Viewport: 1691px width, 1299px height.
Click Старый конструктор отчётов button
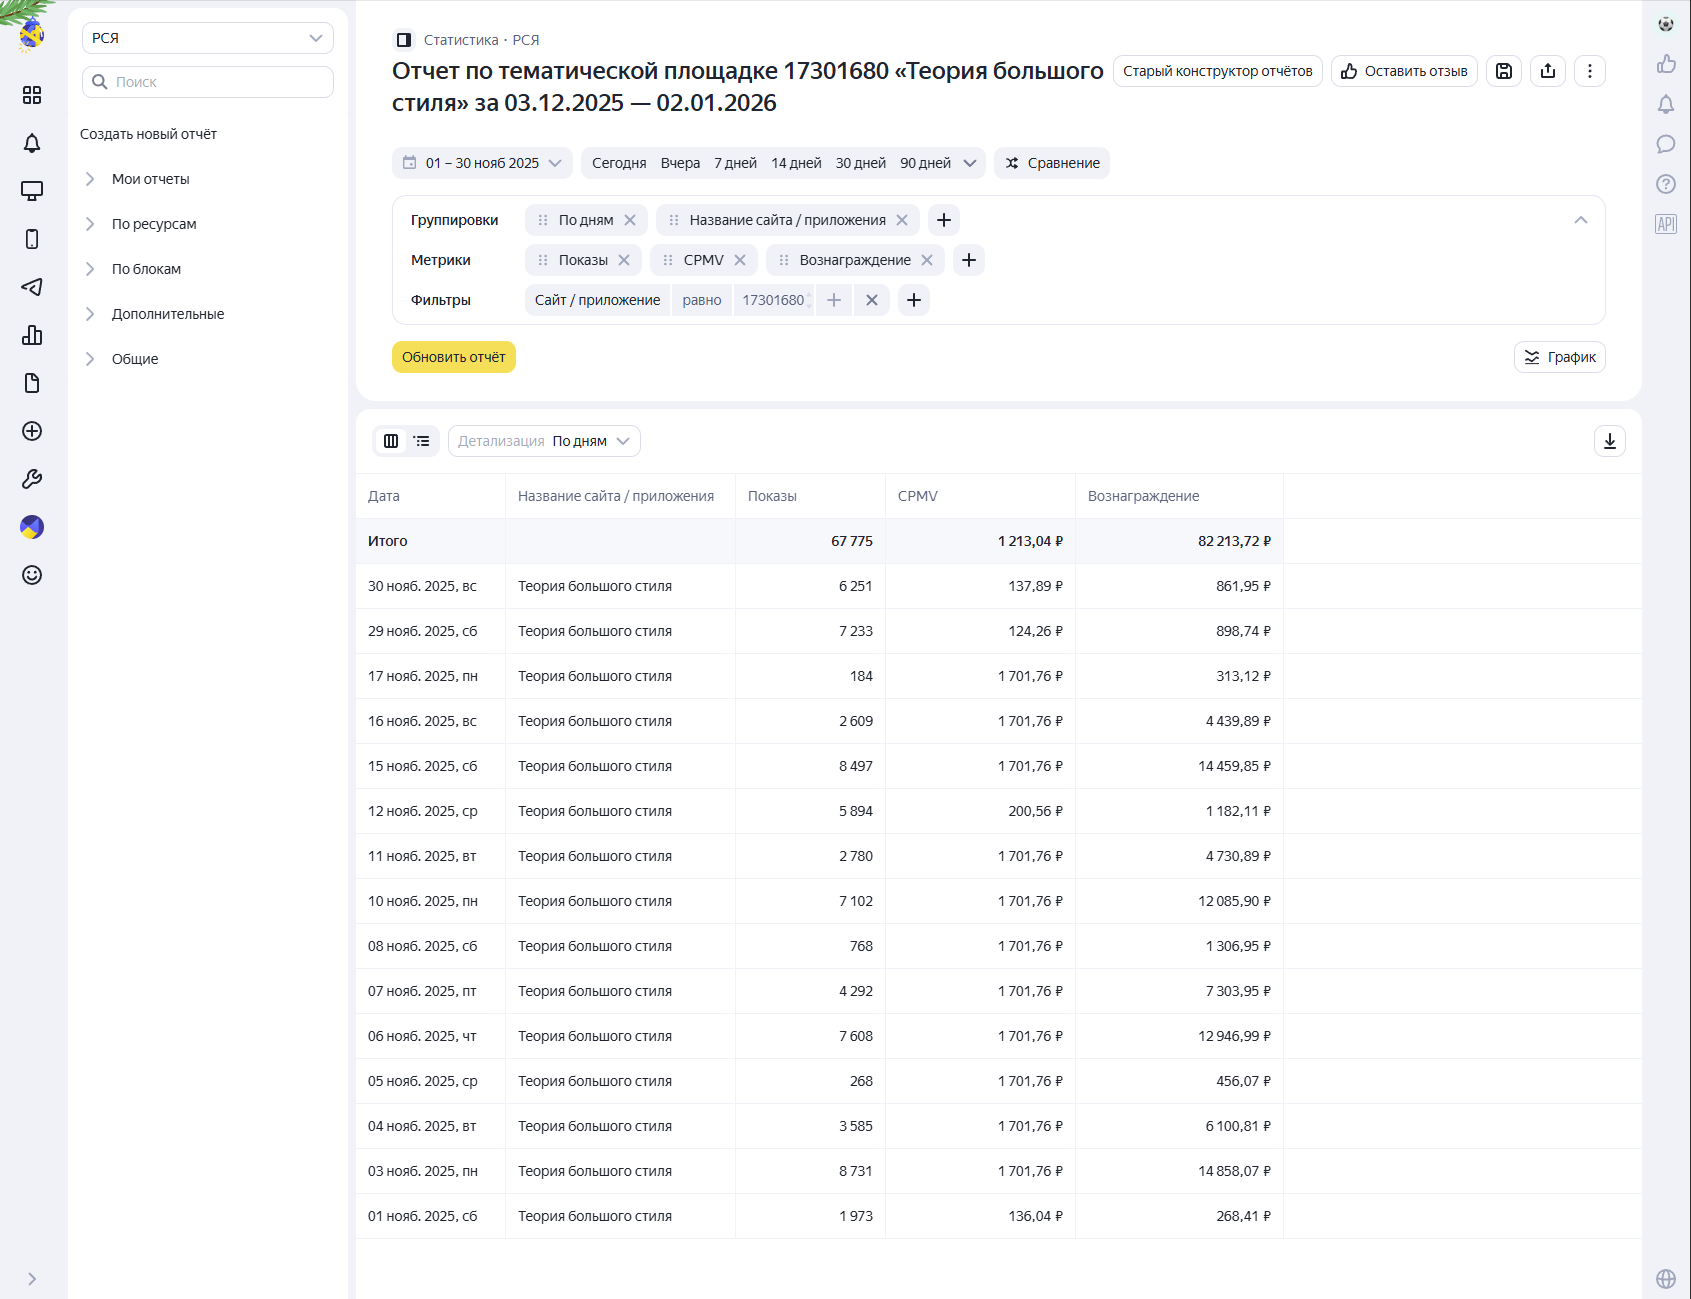[x=1217, y=71]
